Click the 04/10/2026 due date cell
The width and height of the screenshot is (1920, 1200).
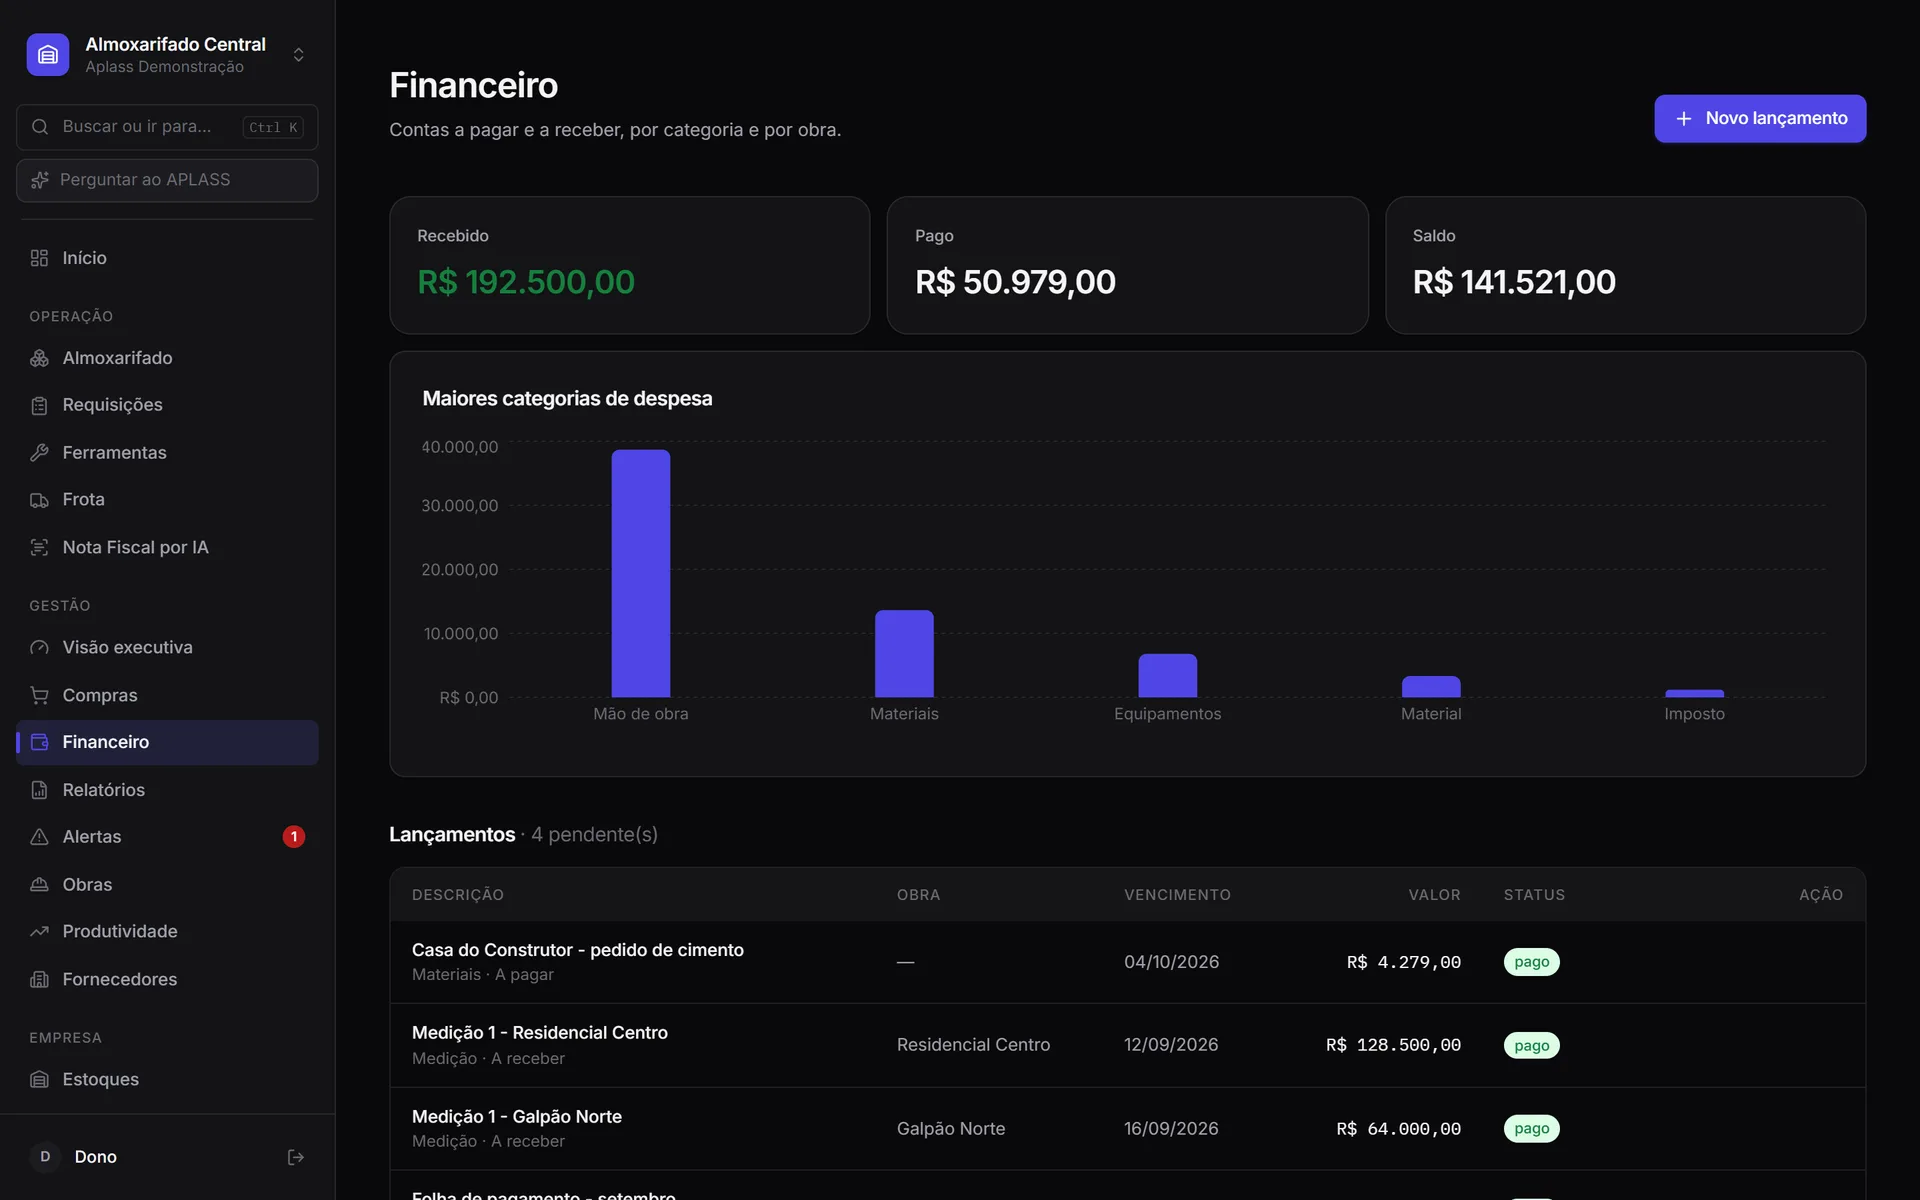point(1171,962)
